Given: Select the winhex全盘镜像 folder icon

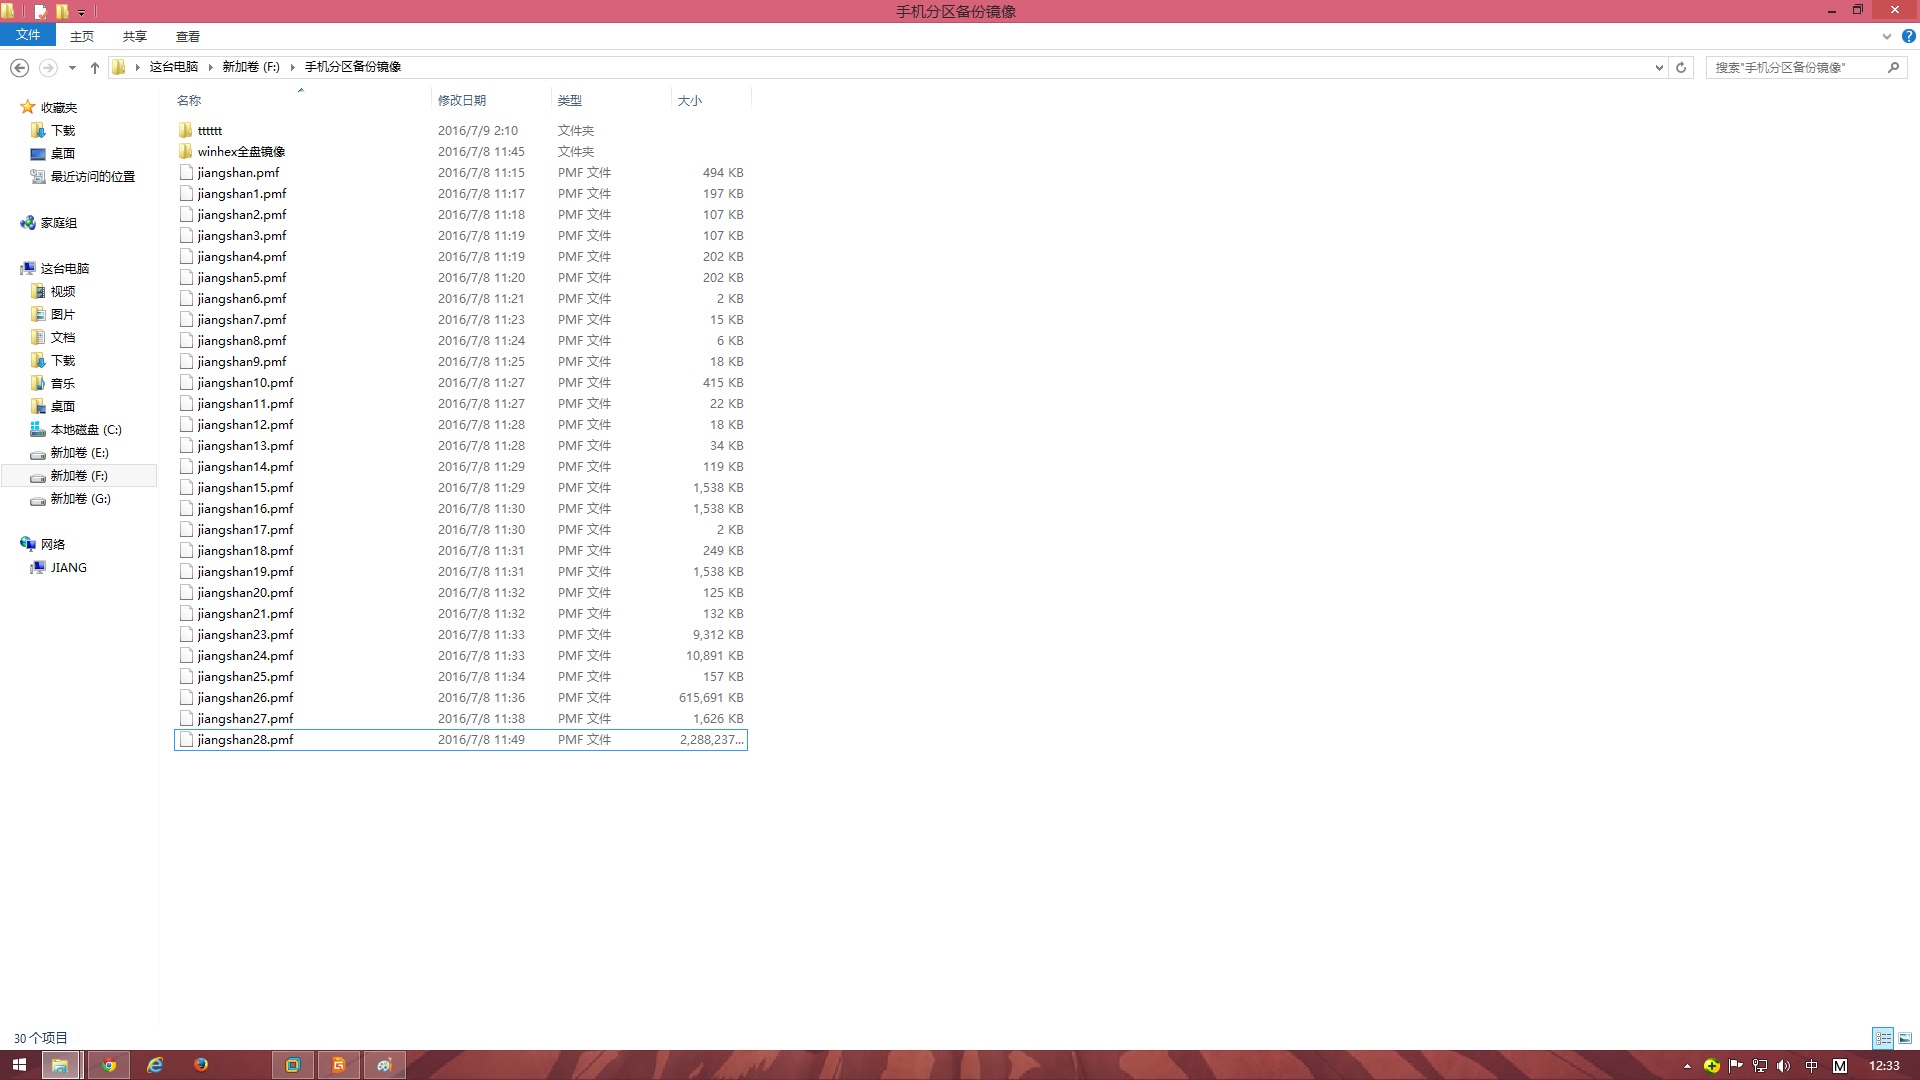Looking at the screenshot, I should 186,151.
